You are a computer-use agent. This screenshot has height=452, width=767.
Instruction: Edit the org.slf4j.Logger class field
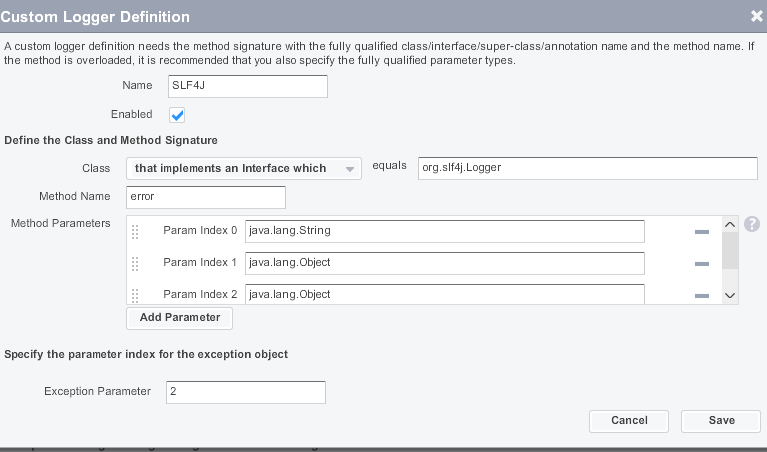[x=587, y=168]
